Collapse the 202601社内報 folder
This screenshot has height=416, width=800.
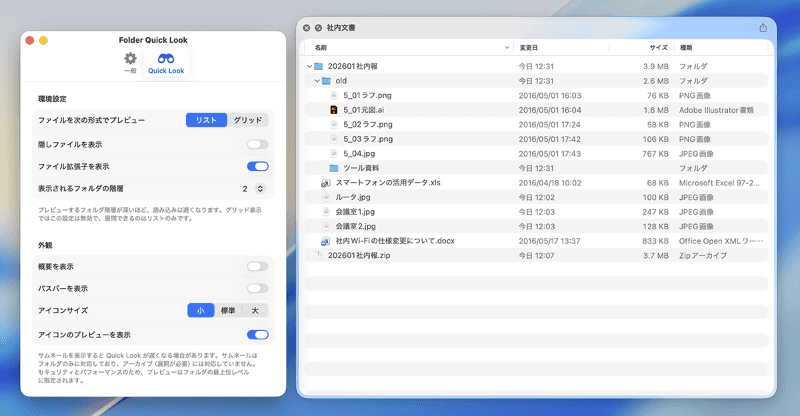309,66
